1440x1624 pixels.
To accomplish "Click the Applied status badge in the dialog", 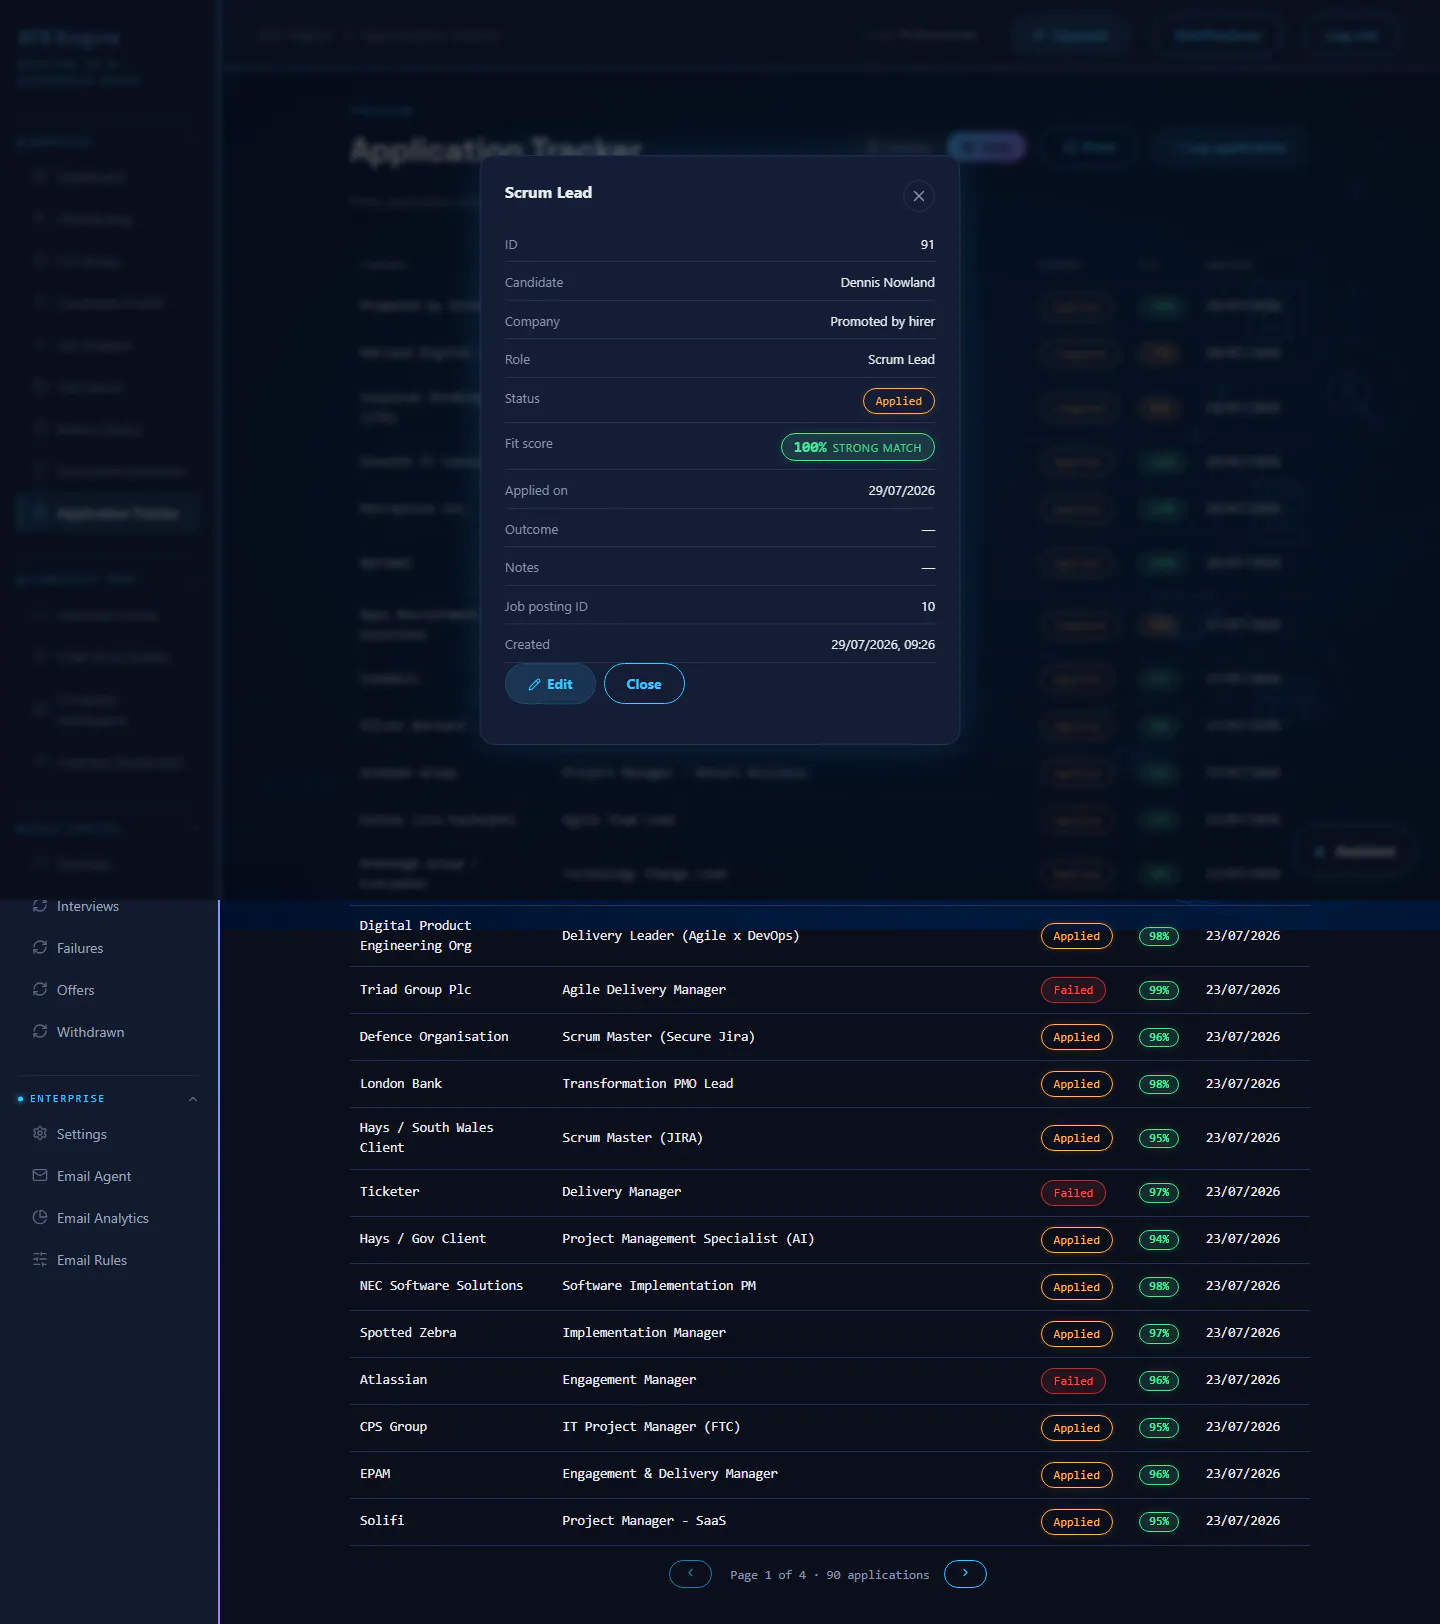I will tap(898, 401).
